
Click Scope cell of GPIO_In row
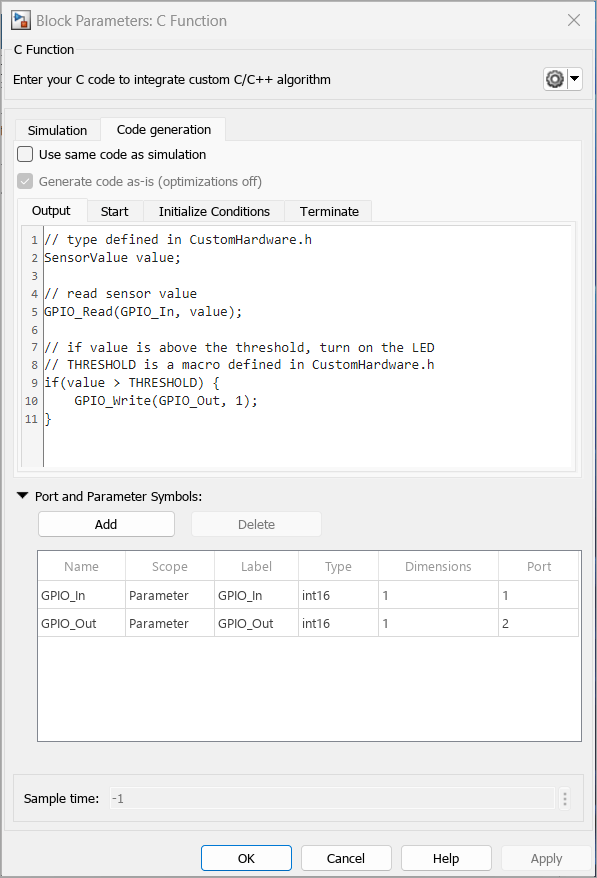pos(170,595)
